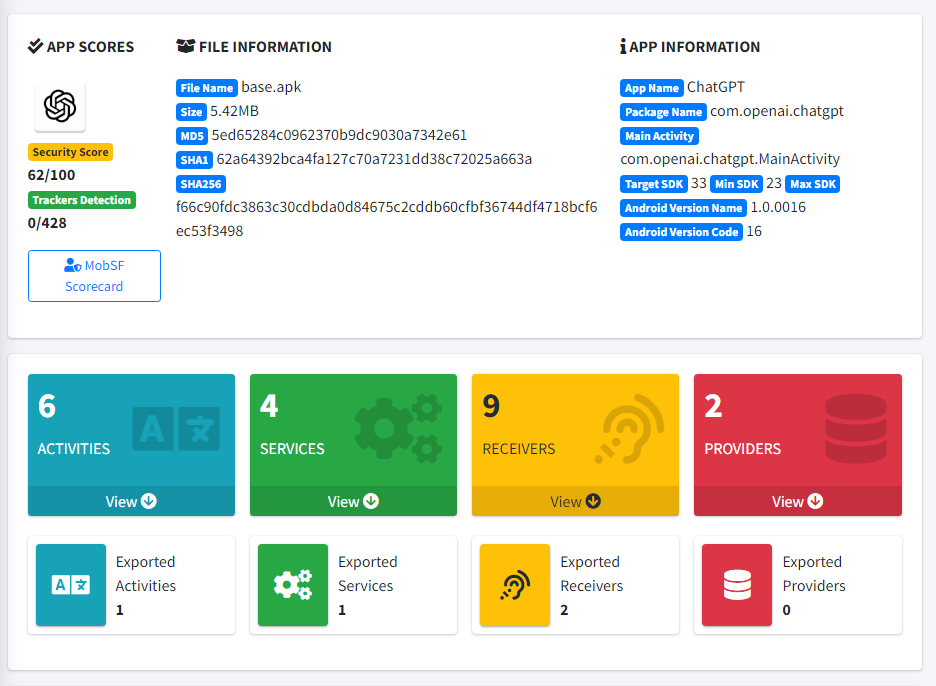This screenshot has width=936, height=686.
Task: Click the Activities language icon in blue card
Action: tap(176, 429)
